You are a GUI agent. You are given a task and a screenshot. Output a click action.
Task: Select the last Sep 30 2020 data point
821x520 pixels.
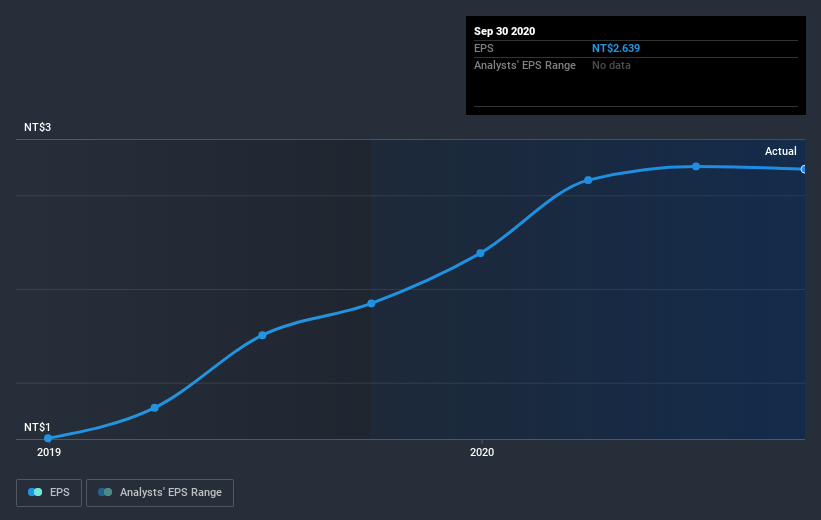click(804, 169)
